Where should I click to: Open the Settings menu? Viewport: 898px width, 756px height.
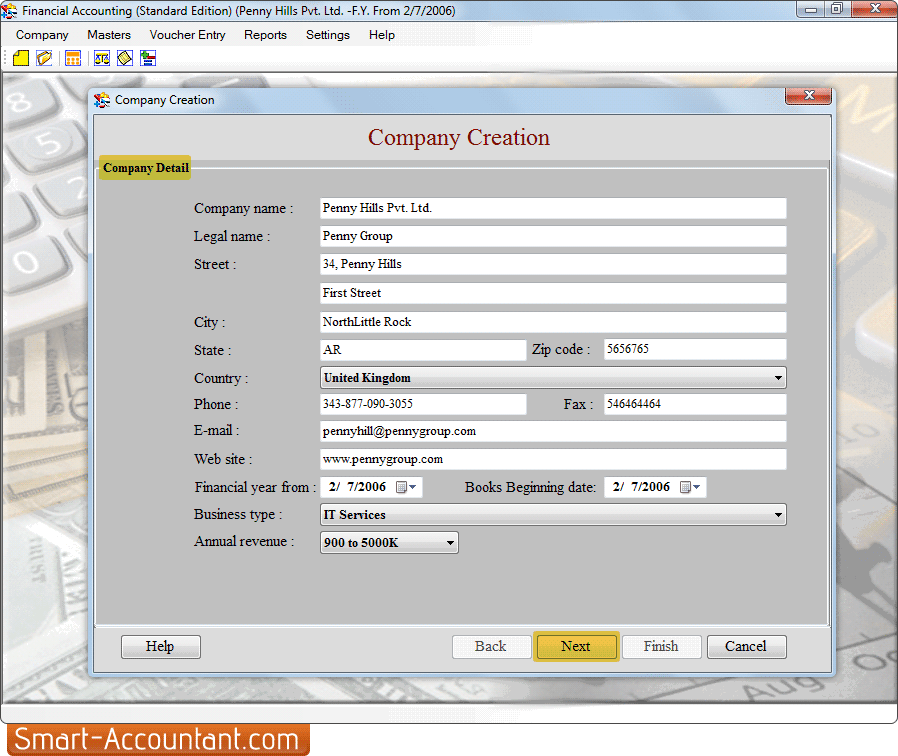(x=328, y=35)
